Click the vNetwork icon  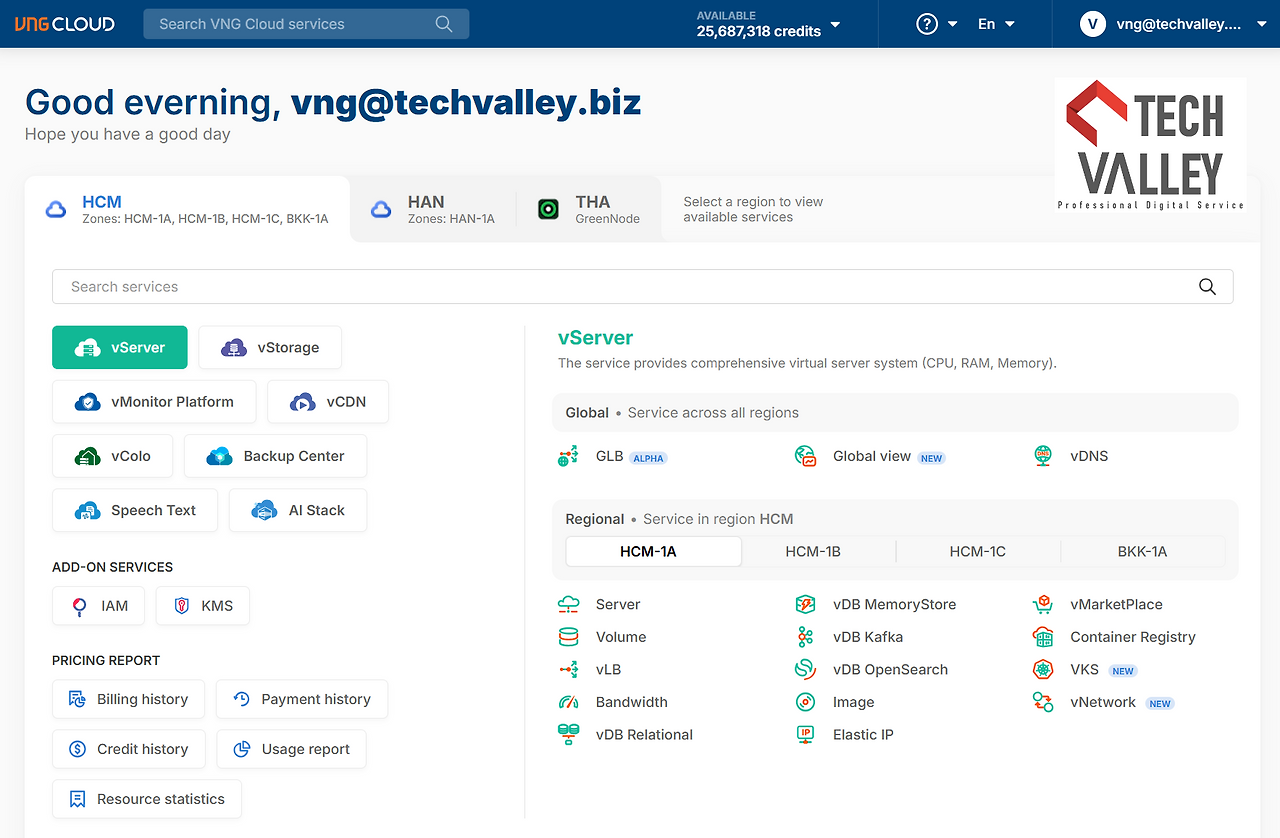point(1043,702)
